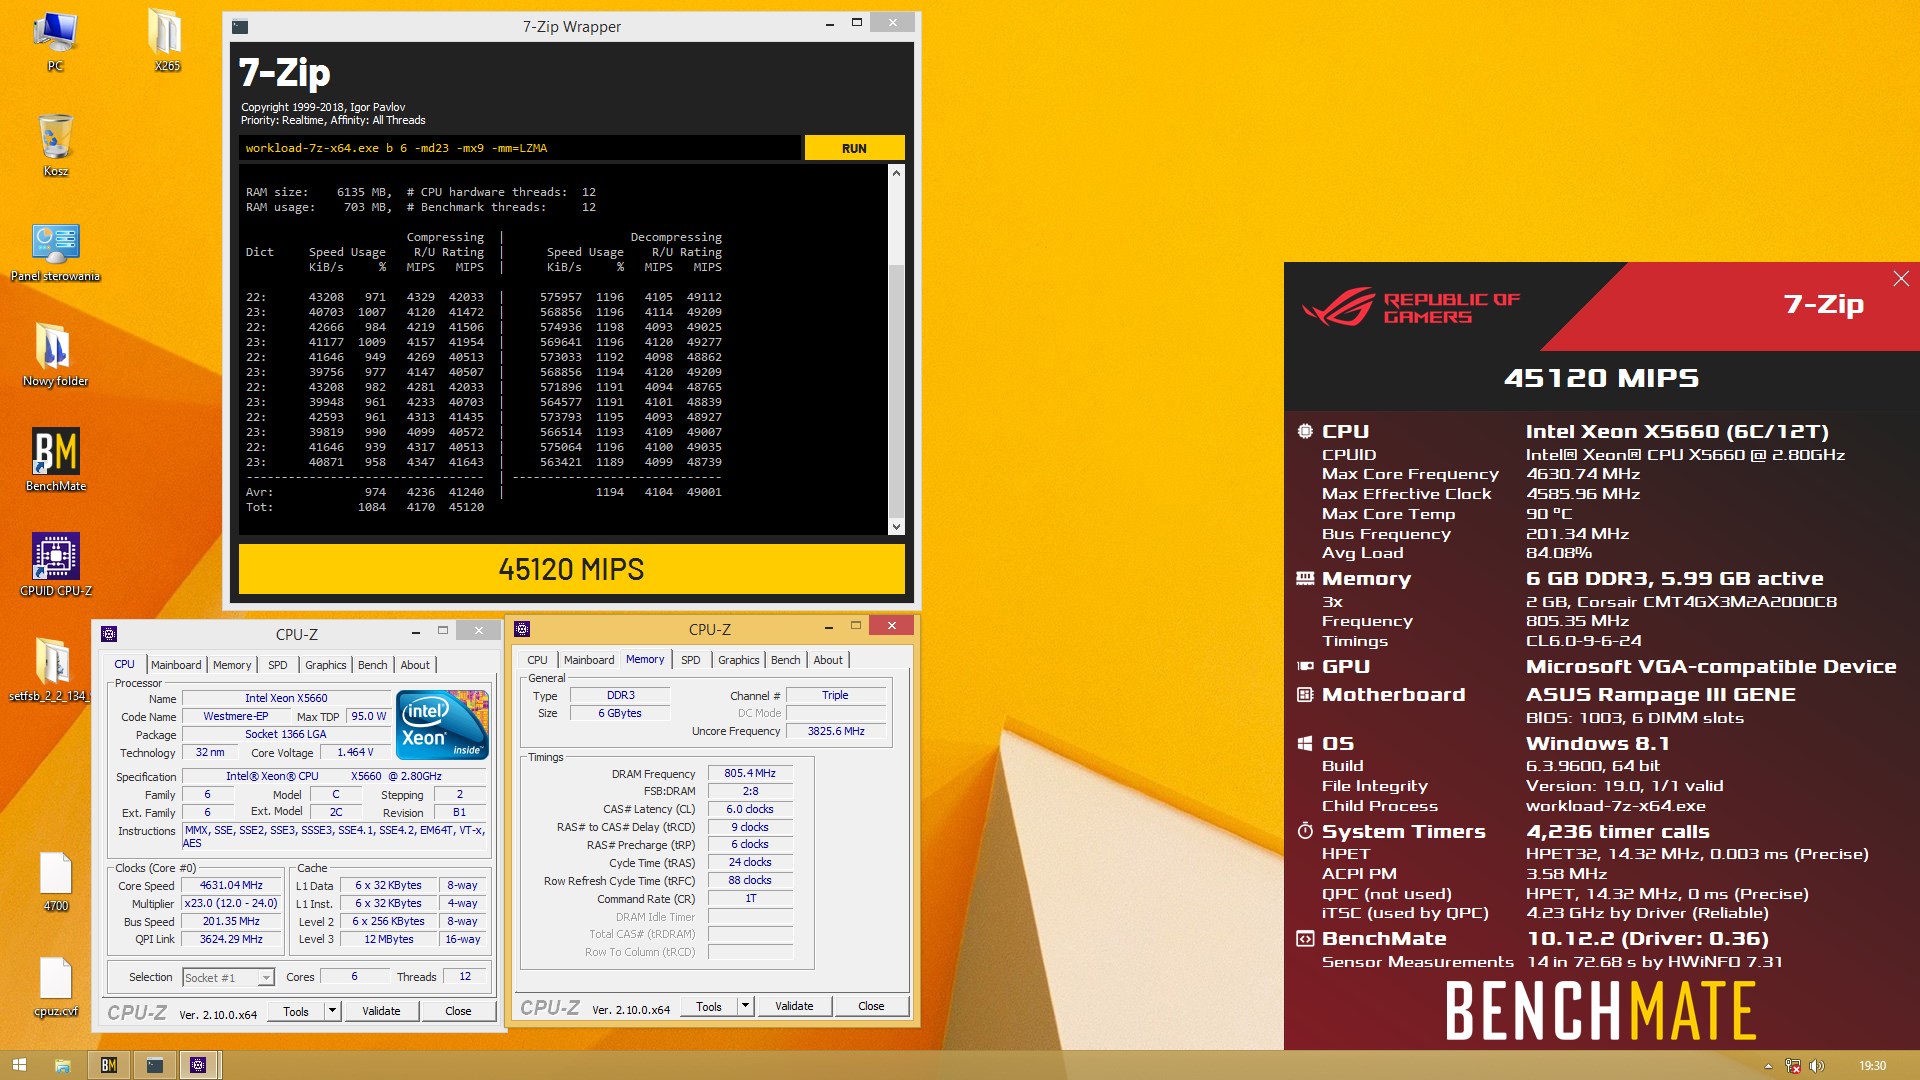Expand Tools arrow in Memory CPU-Z window
The width and height of the screenshot is (1920, 1080).
click(746, 1006)
